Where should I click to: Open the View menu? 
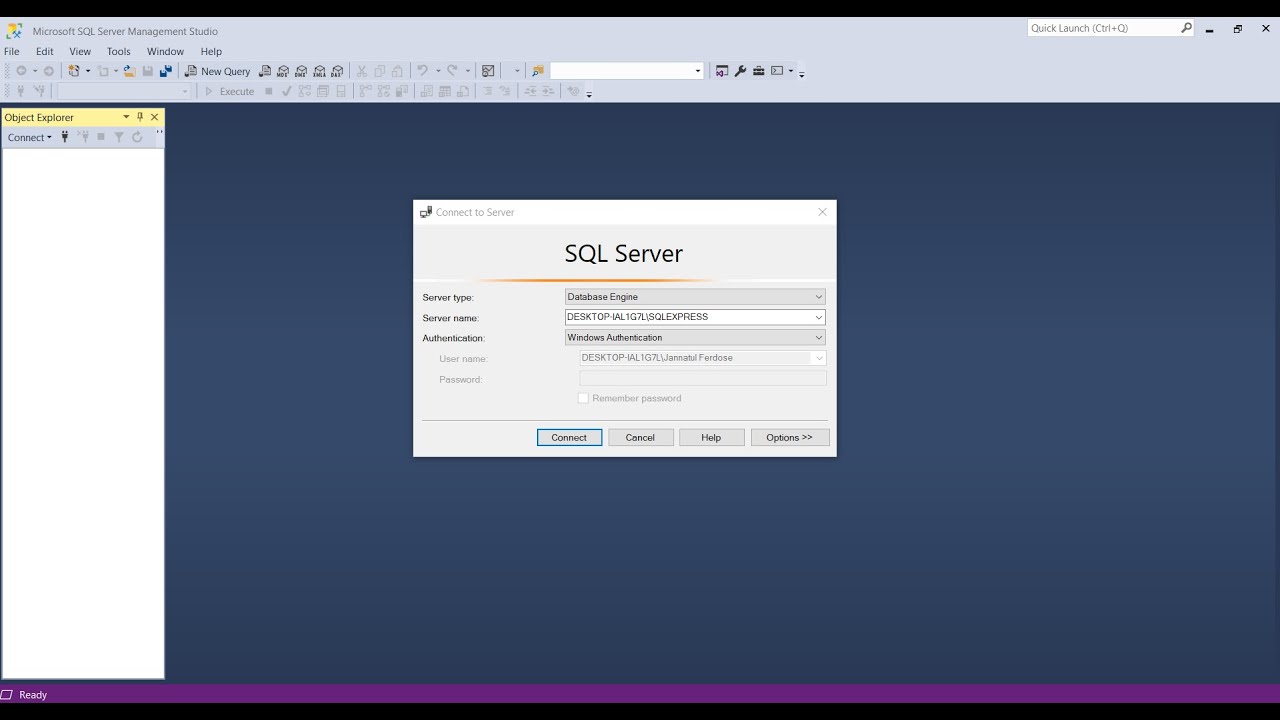point(80,51)
